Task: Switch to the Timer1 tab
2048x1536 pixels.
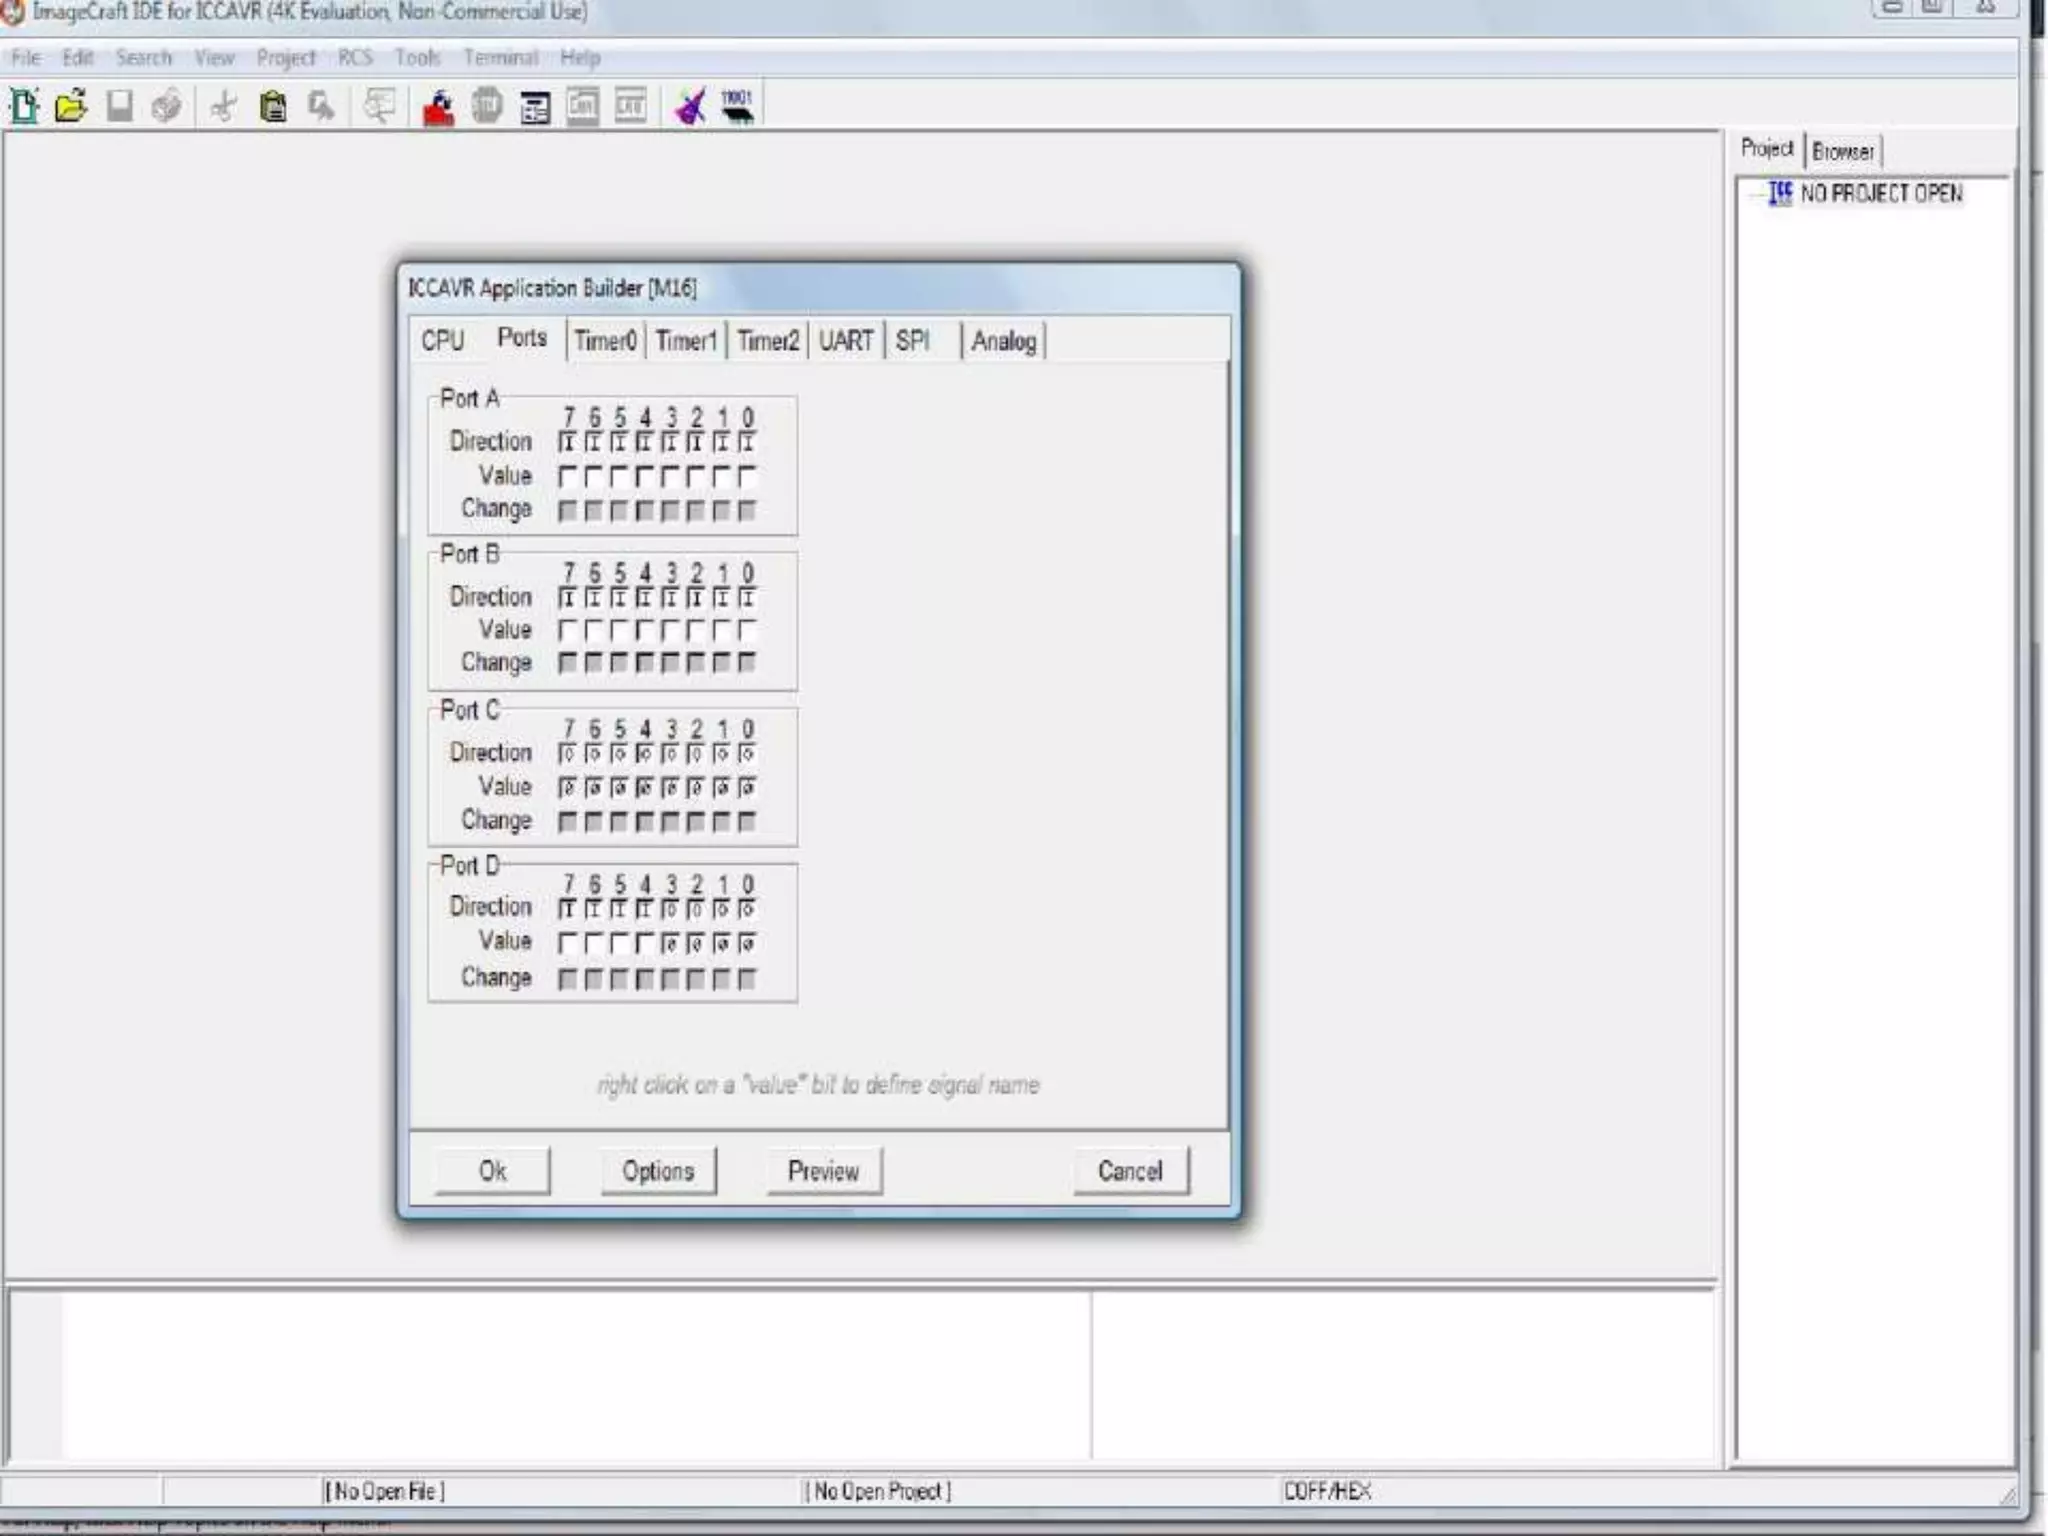Action: (686, 341)
